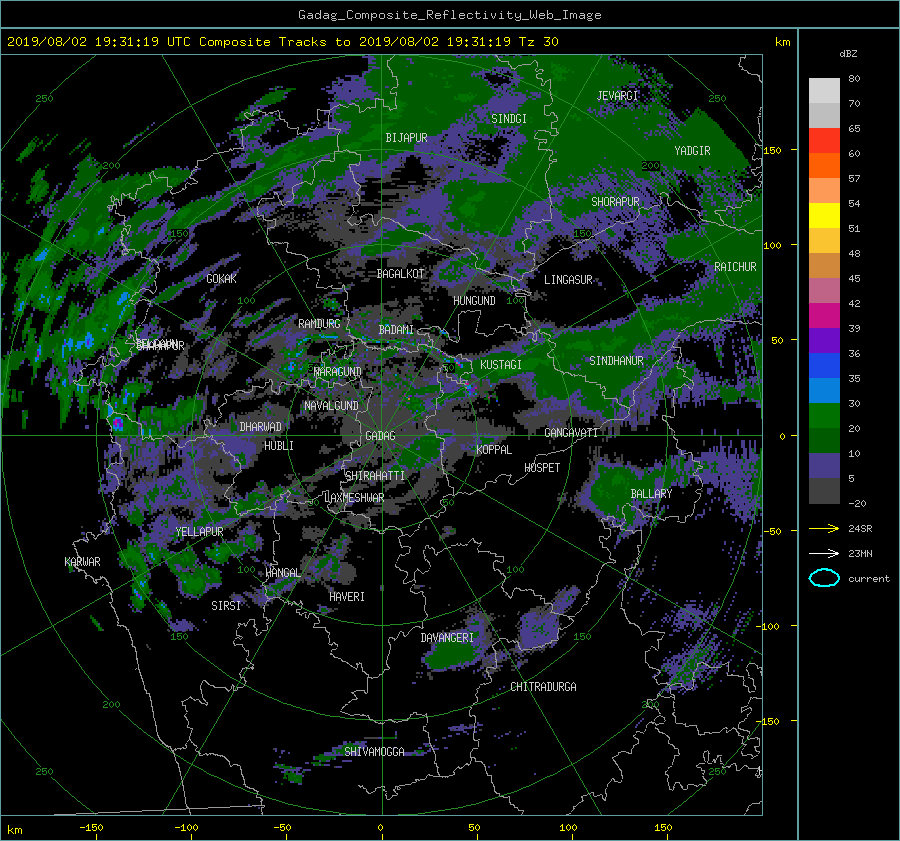This screenshot has height=841, width=900.
Task: Click the BADAMI city label
Action: click(396, 330)
